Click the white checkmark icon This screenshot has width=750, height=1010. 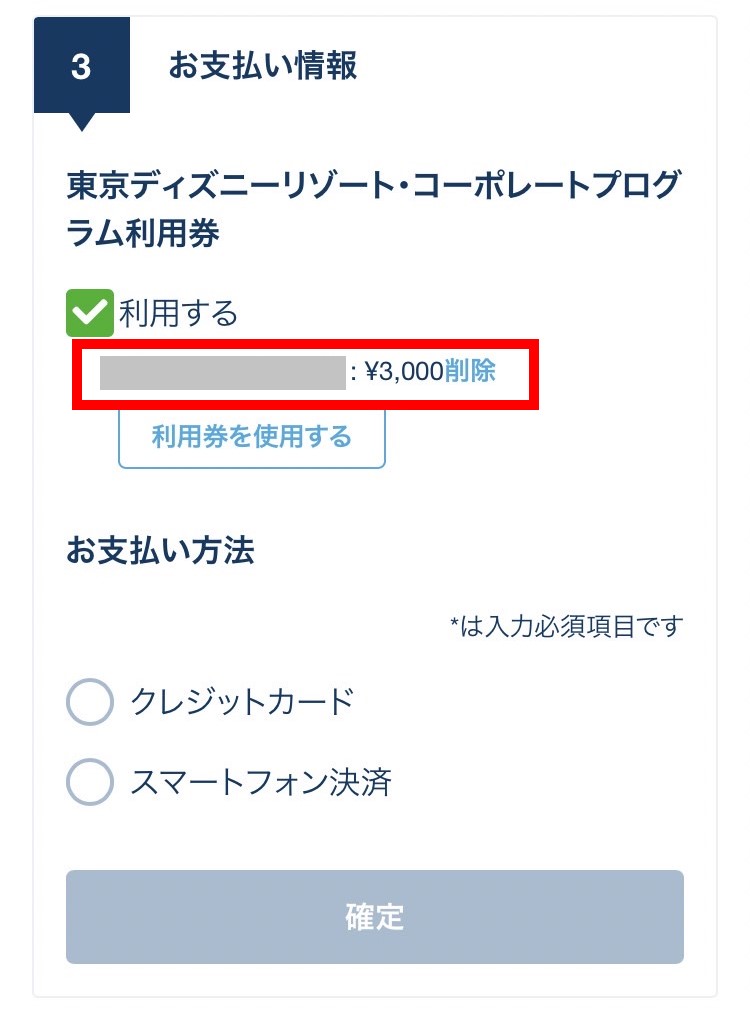(91, 313)
